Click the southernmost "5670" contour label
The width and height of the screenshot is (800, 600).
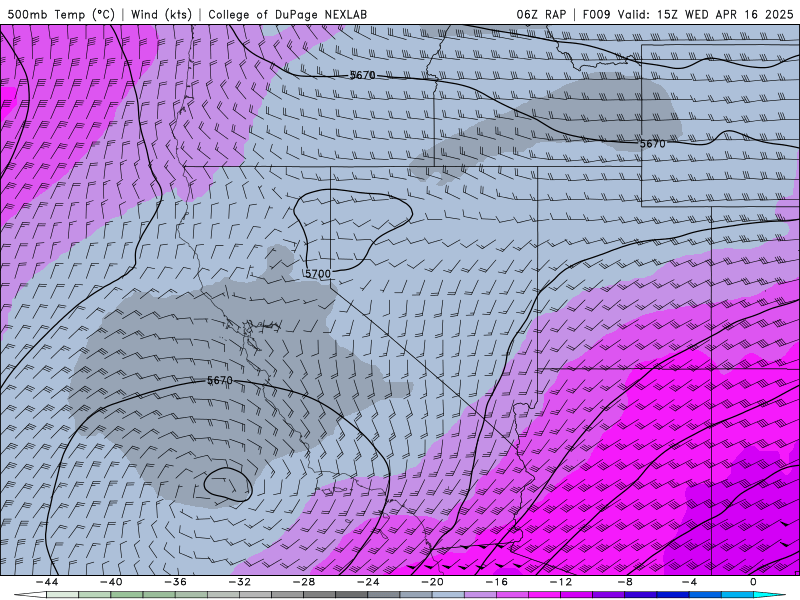click(220, 381)
